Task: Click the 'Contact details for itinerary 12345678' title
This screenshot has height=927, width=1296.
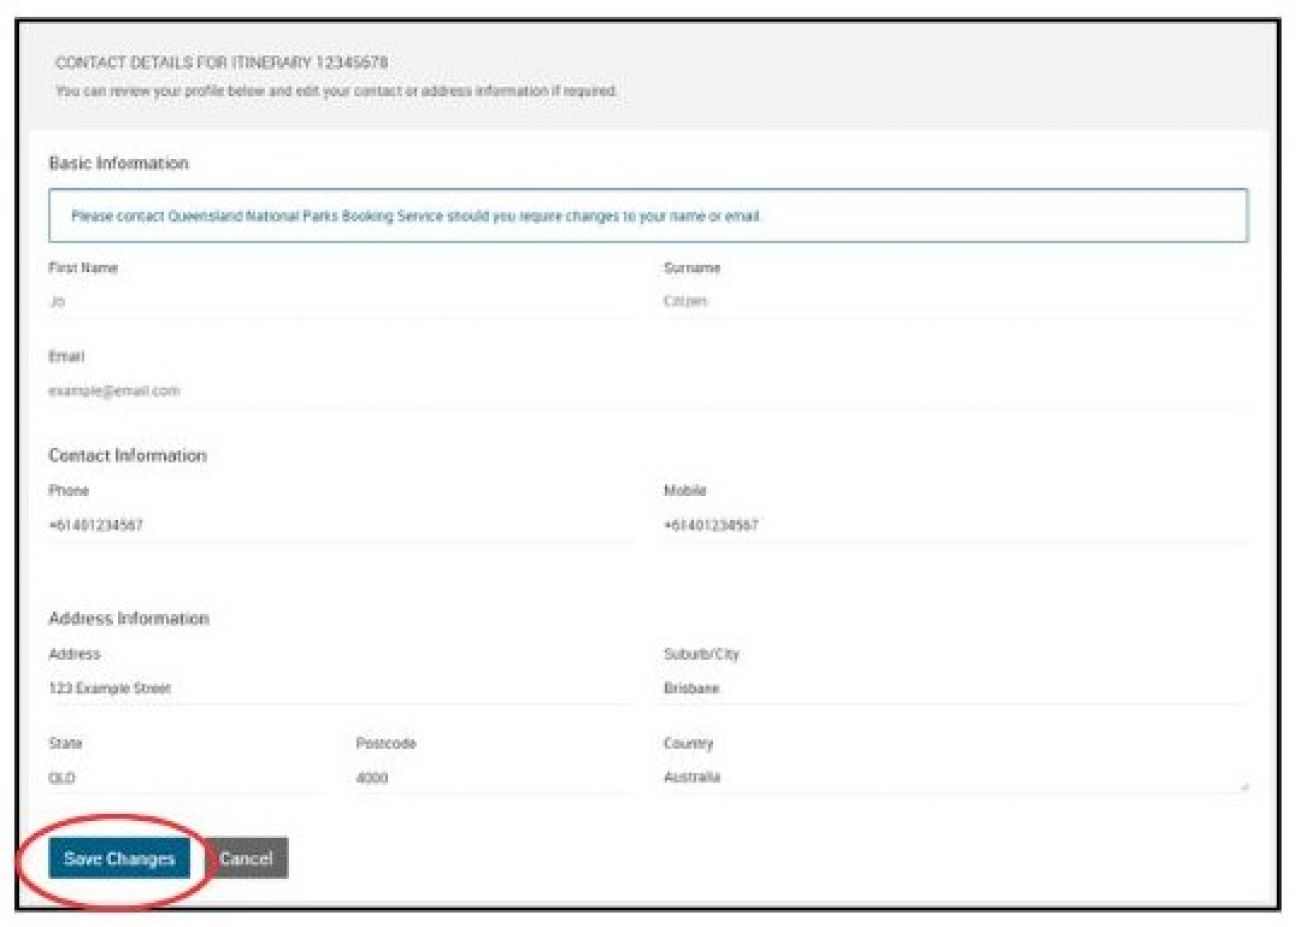Action: [222, 62]
